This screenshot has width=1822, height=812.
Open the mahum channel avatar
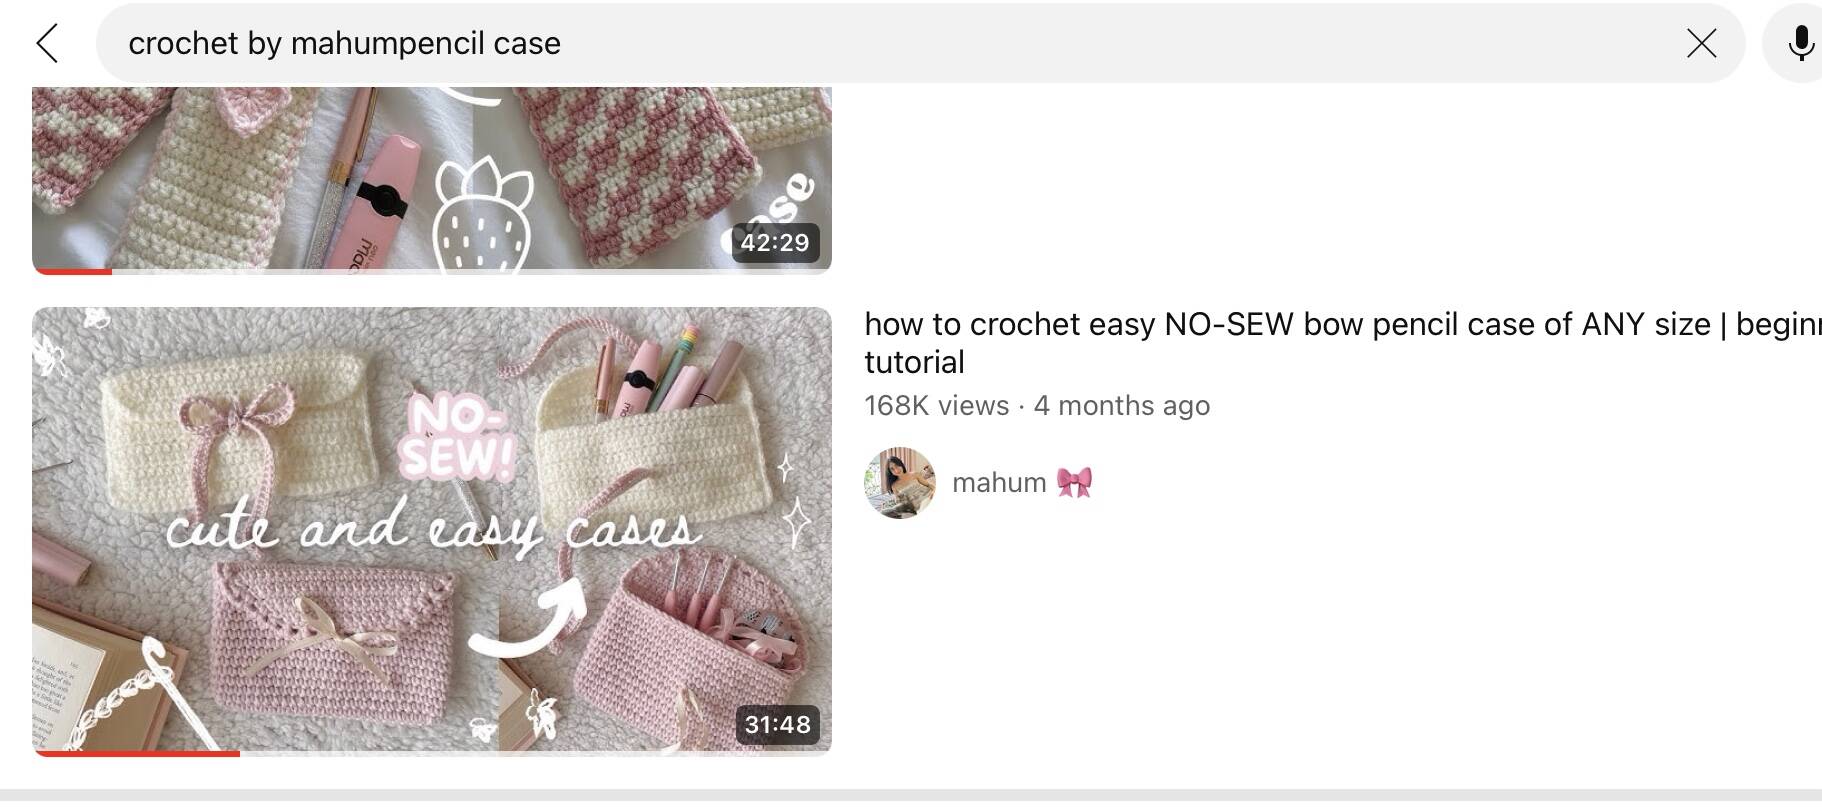[900, 483]
